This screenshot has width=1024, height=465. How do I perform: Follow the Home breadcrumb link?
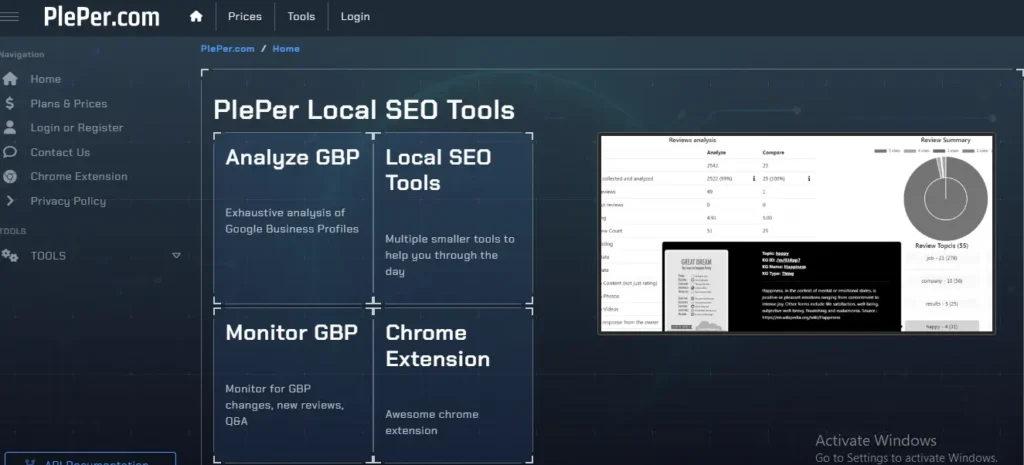tap(286, 48)
